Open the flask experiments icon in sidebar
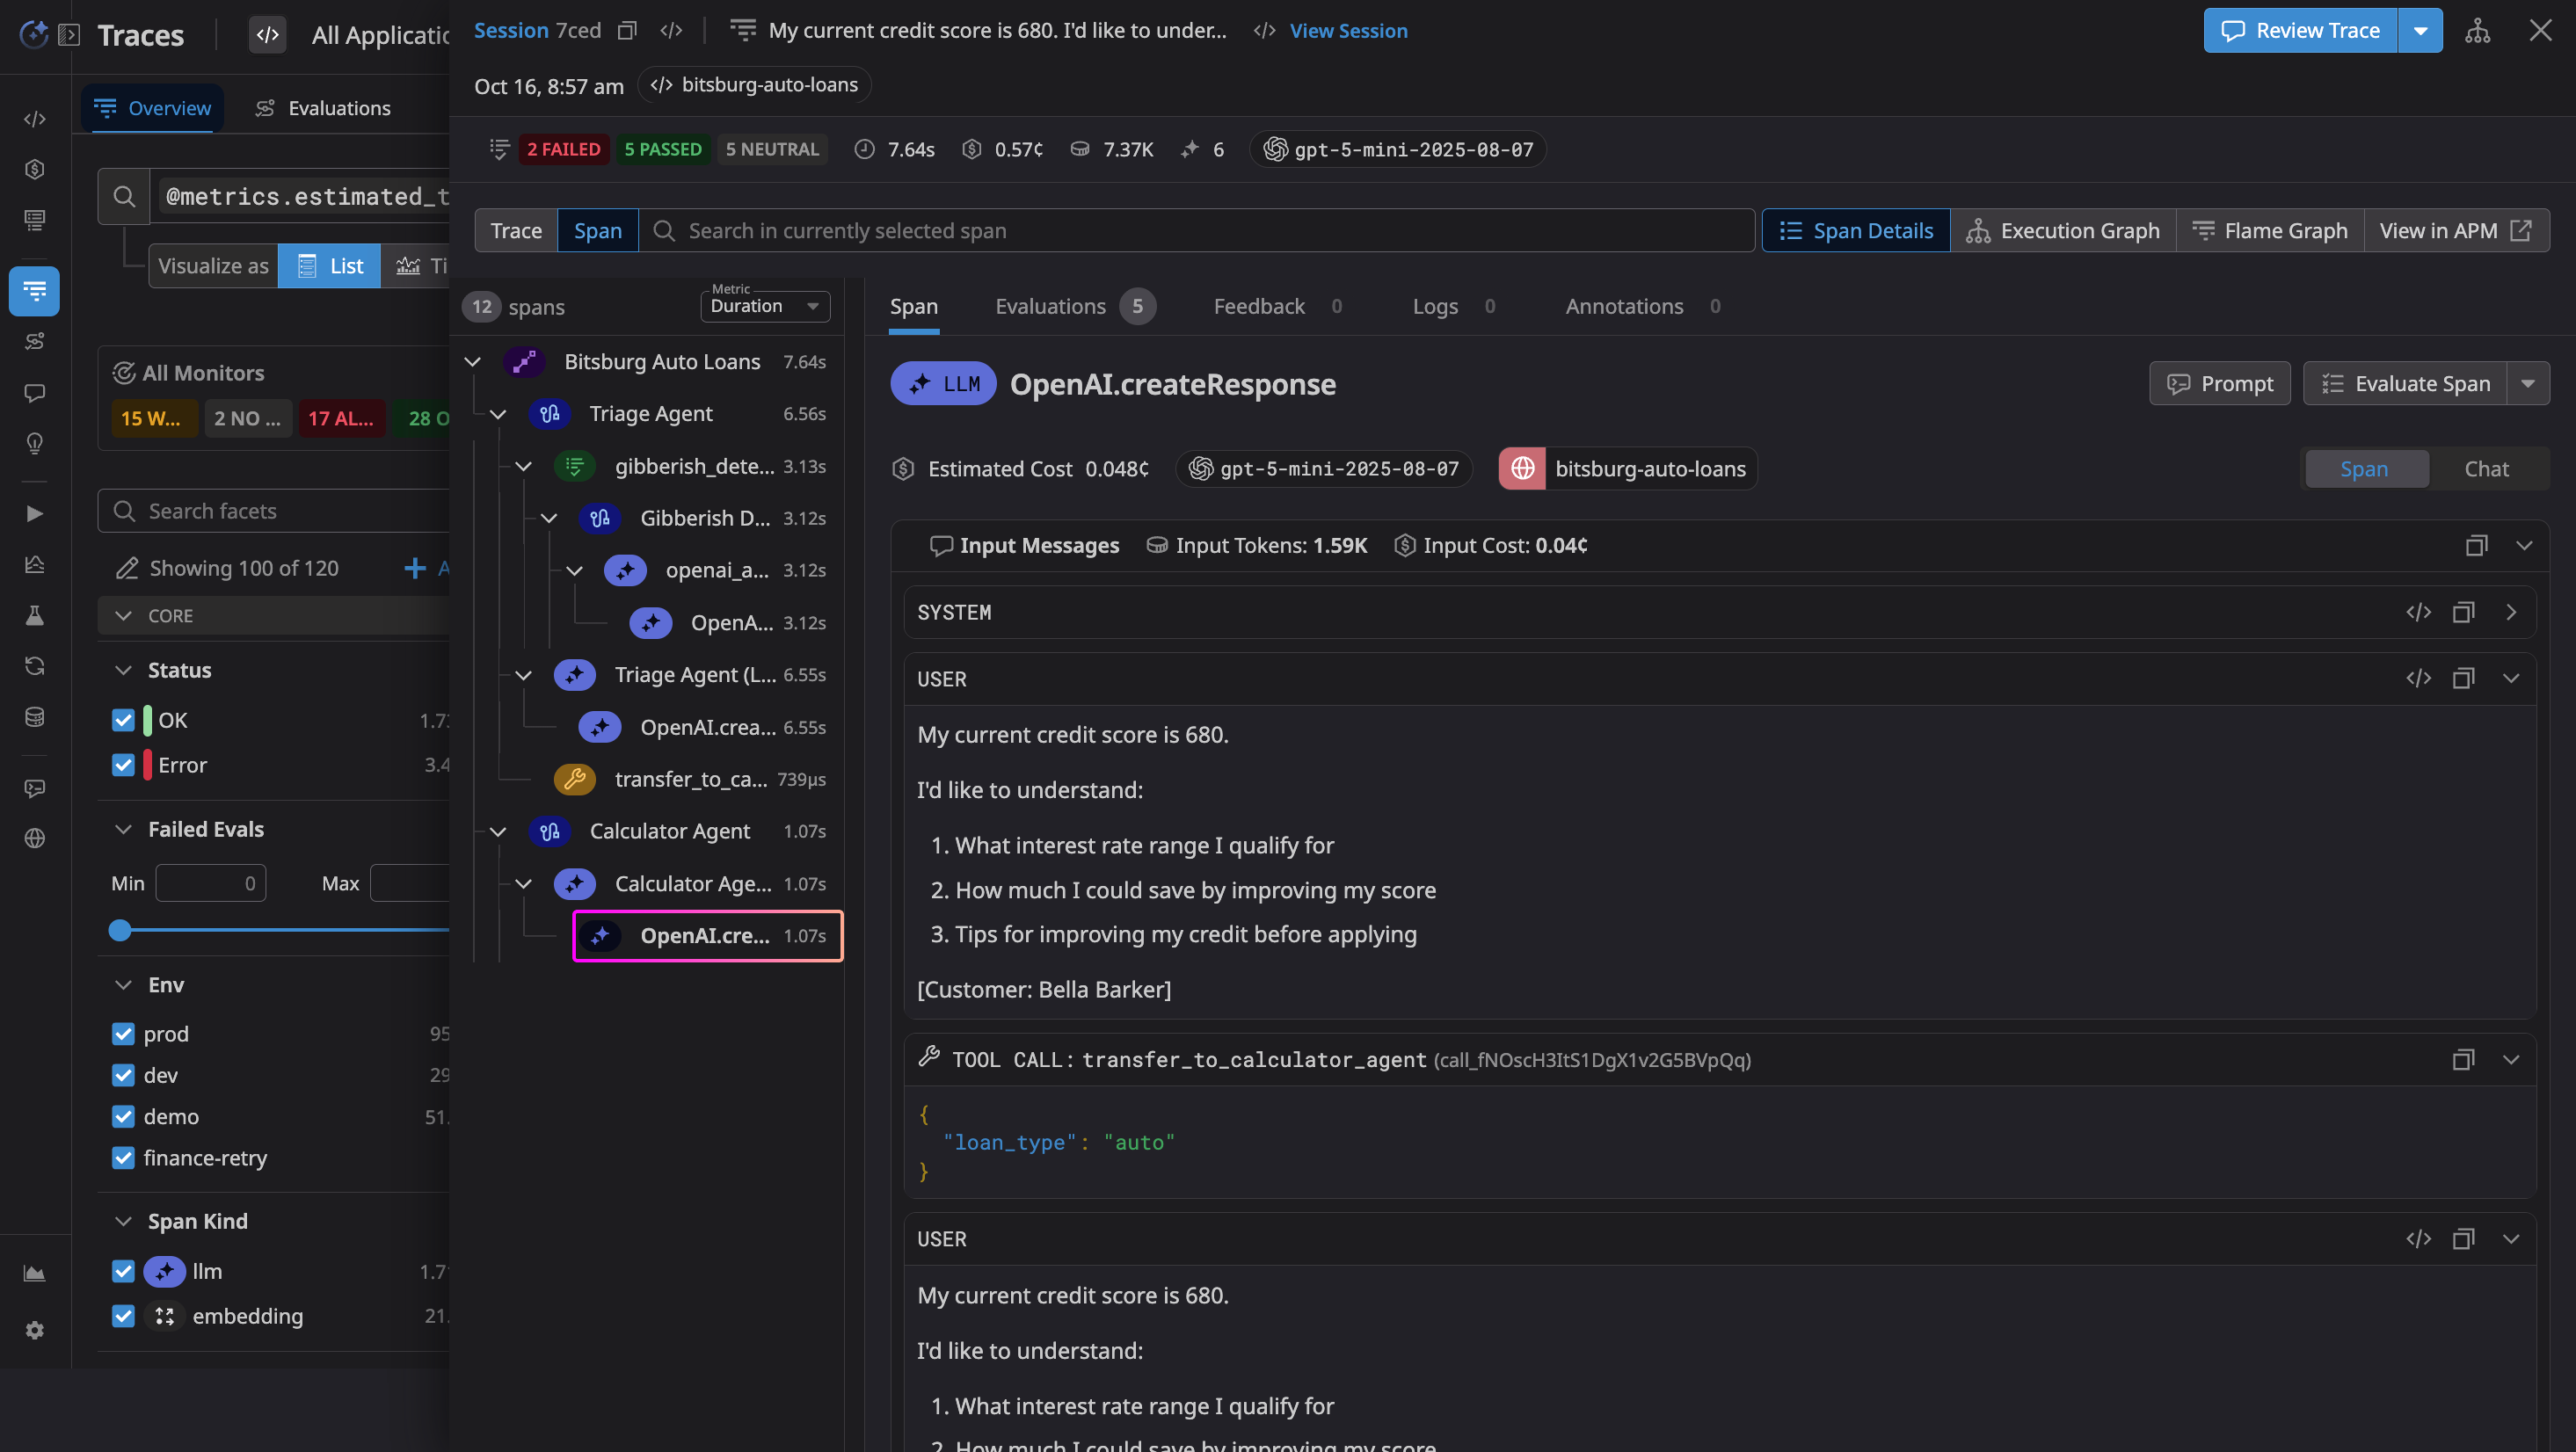 point(35,616)
